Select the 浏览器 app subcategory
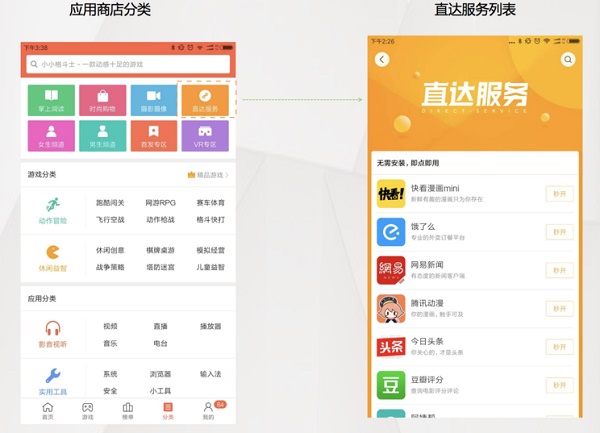The width and height of the screenshot is (600, 433). (x=160, y=375)
